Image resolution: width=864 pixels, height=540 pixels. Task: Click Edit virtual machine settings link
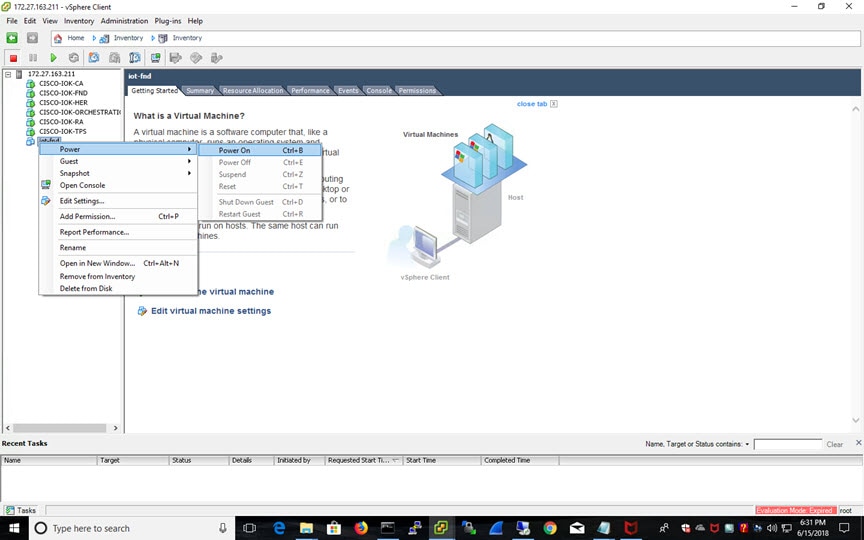(211, 311)
